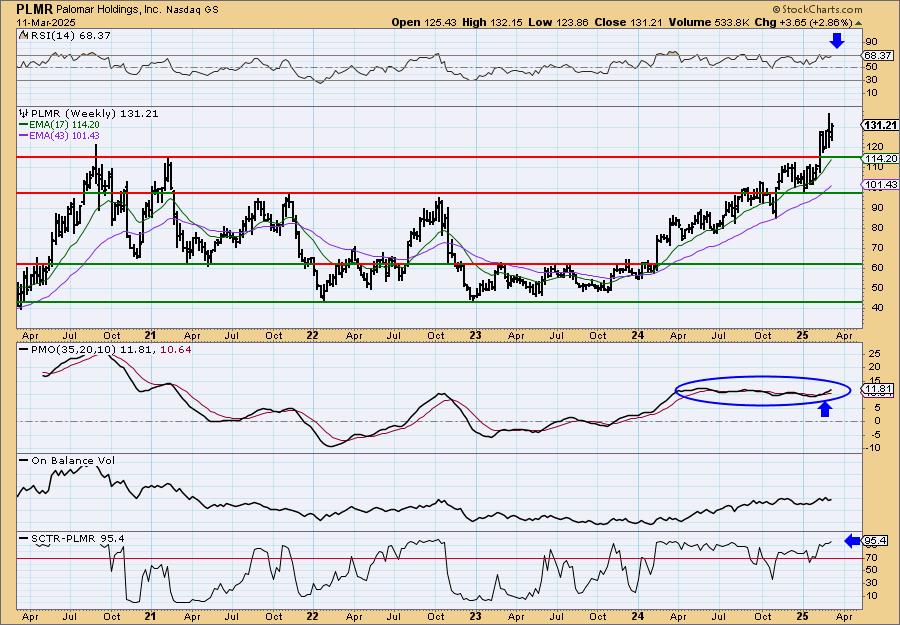This screenshot has height=625, width=900.
Task: Click the 90 label on the RSI axis
Action: (871, 42)
